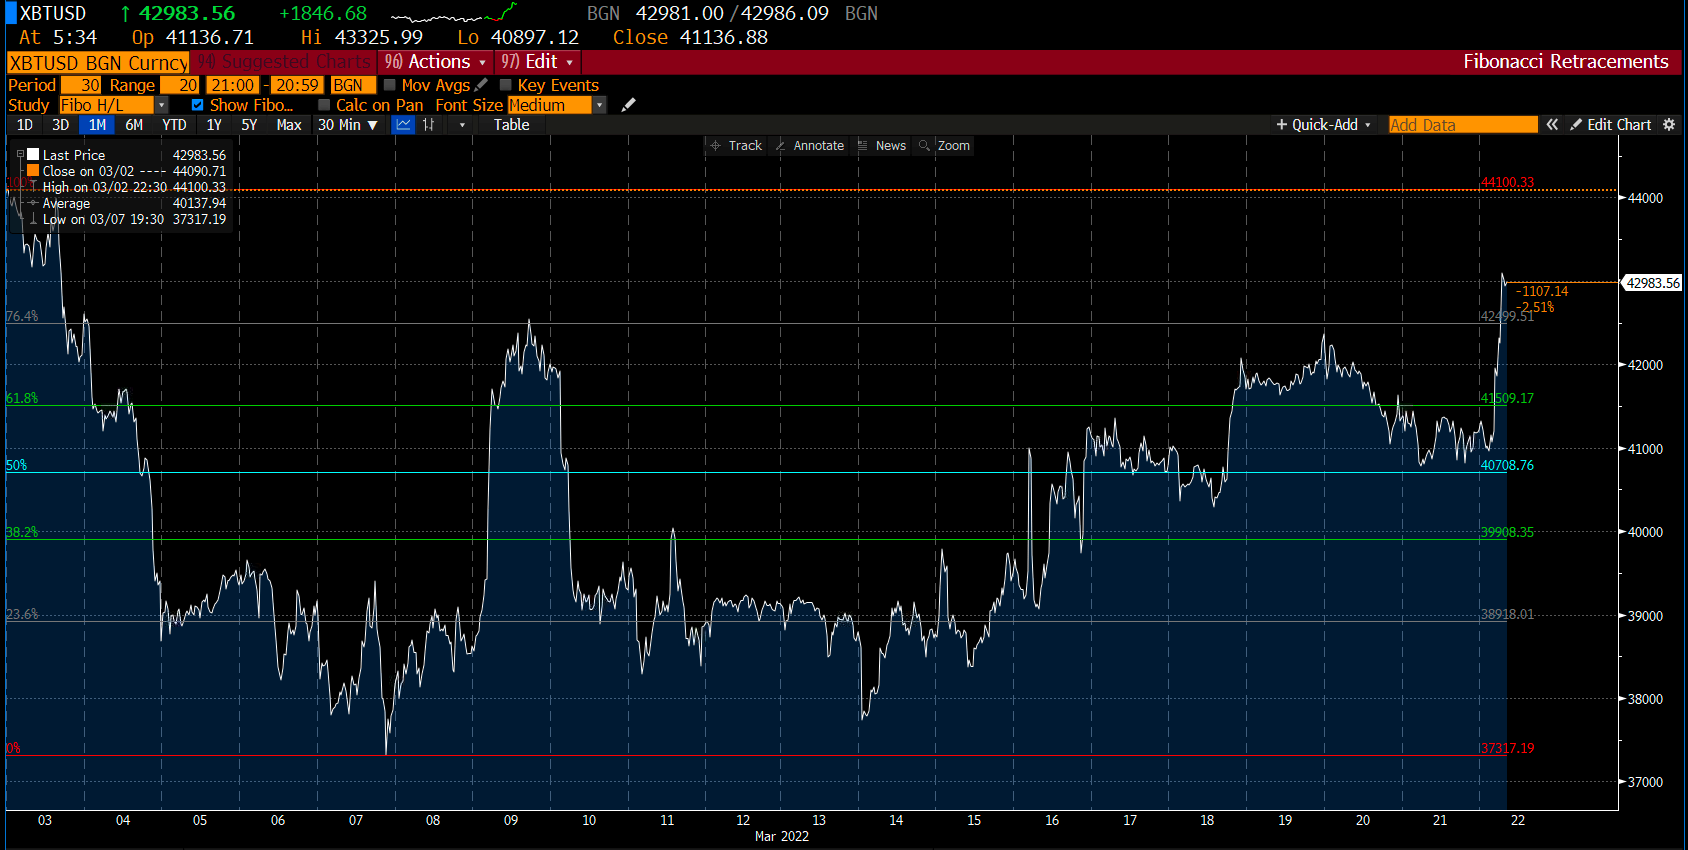The height and width of the screenshot is (850, 1688).
Task: Click the double-chevron collapse icon
Action: pos(1552,125)
